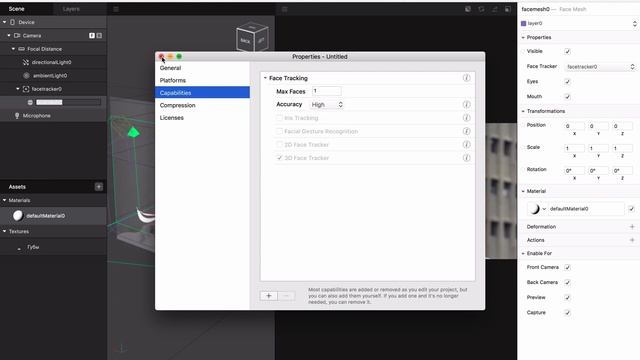Click the Microphone icon in Scene panel
Image resolution: width=640 pixels, height=360 pixels.
coord(17,116)
